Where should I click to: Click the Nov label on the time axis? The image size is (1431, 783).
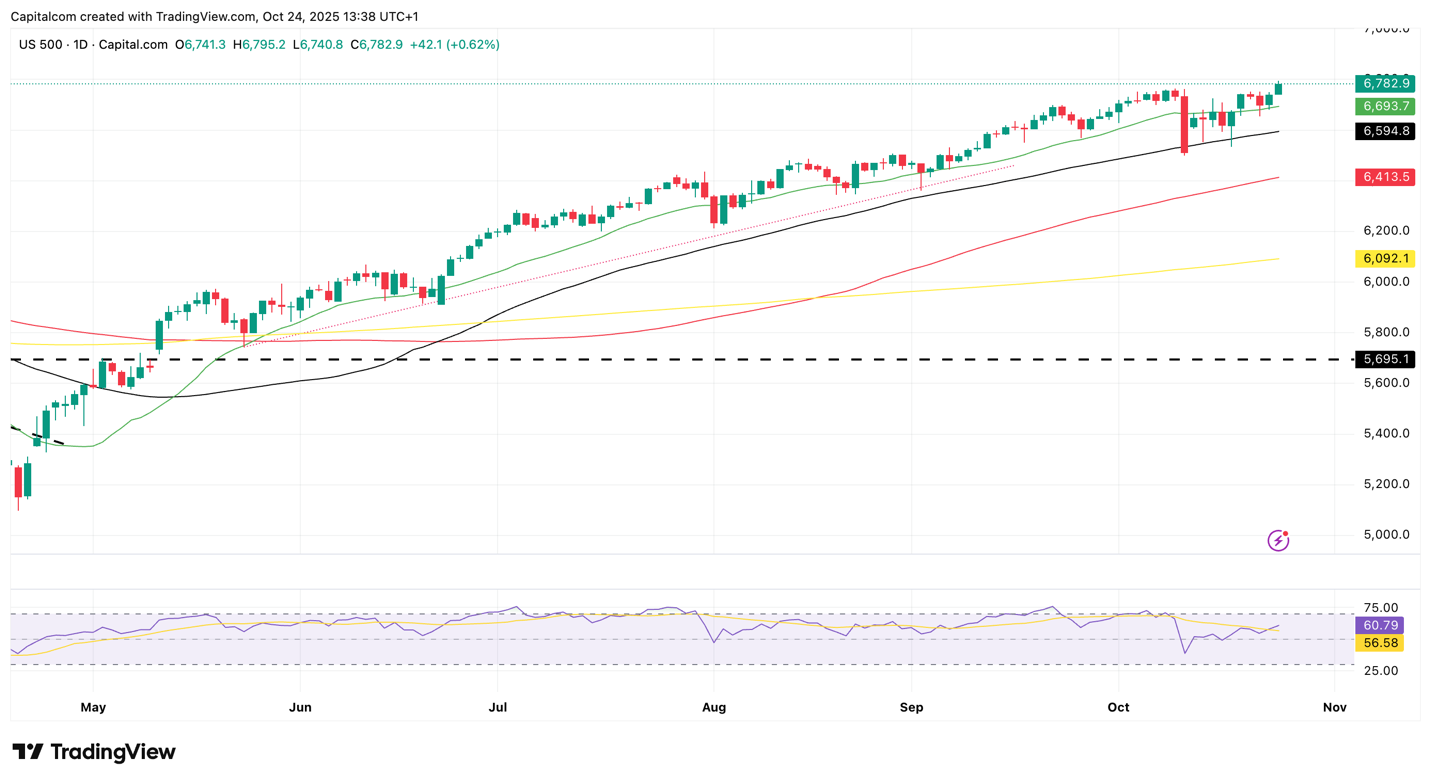click(x=1334, y=707)
